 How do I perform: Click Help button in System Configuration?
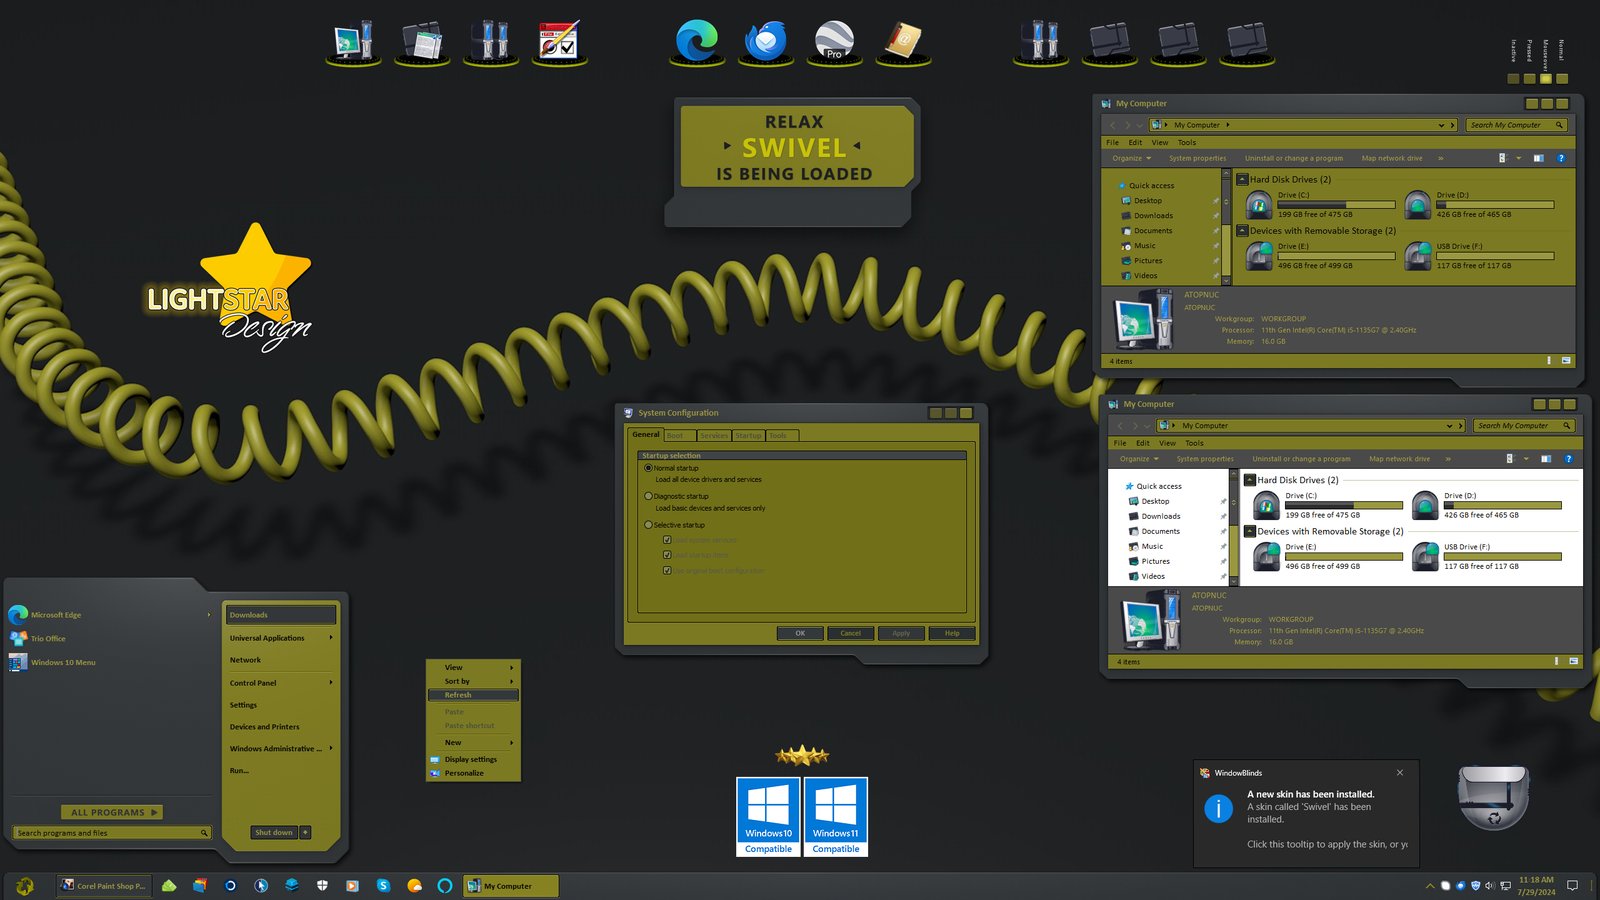point(952,633)
